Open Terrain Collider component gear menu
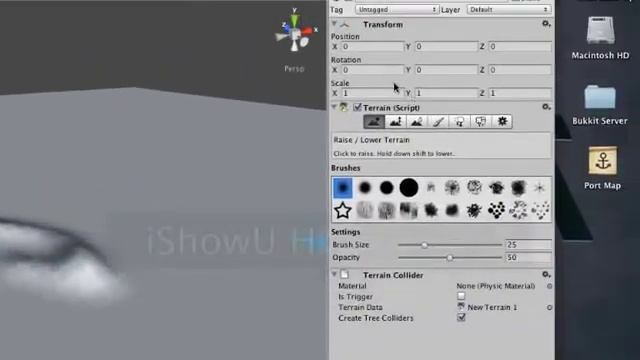 (x=546, y=275)
